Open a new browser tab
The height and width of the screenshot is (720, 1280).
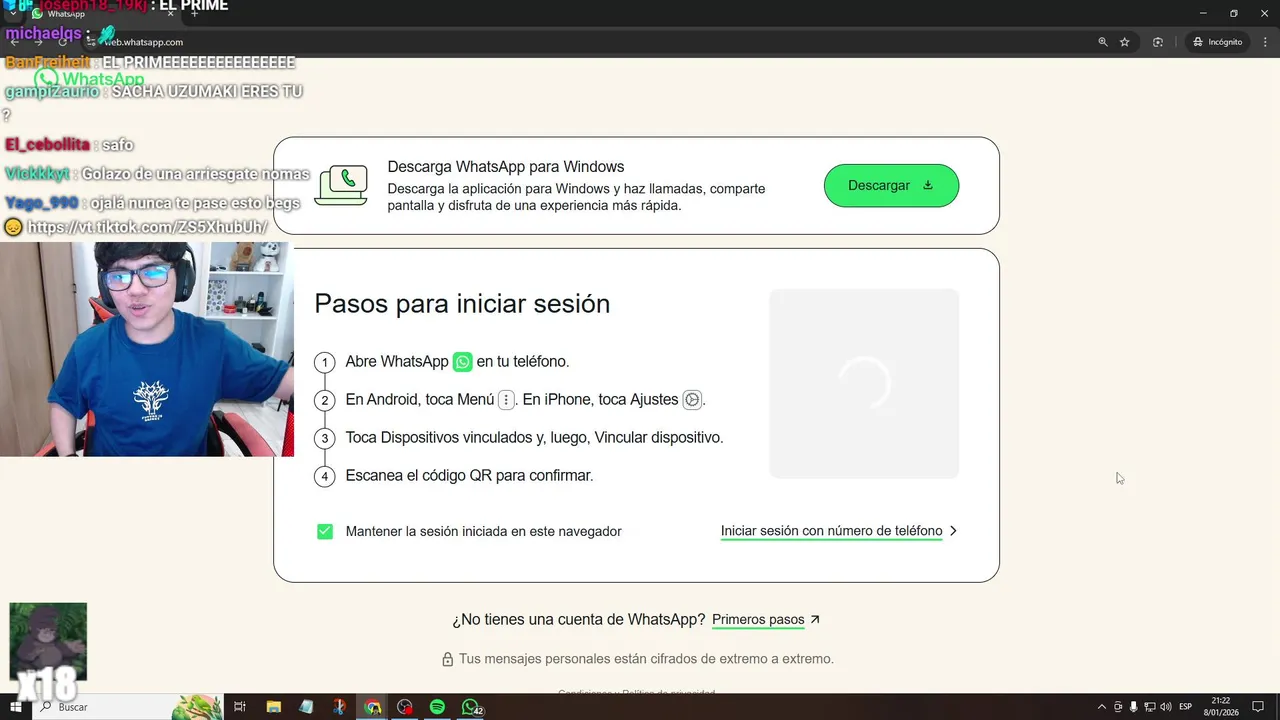195,14
